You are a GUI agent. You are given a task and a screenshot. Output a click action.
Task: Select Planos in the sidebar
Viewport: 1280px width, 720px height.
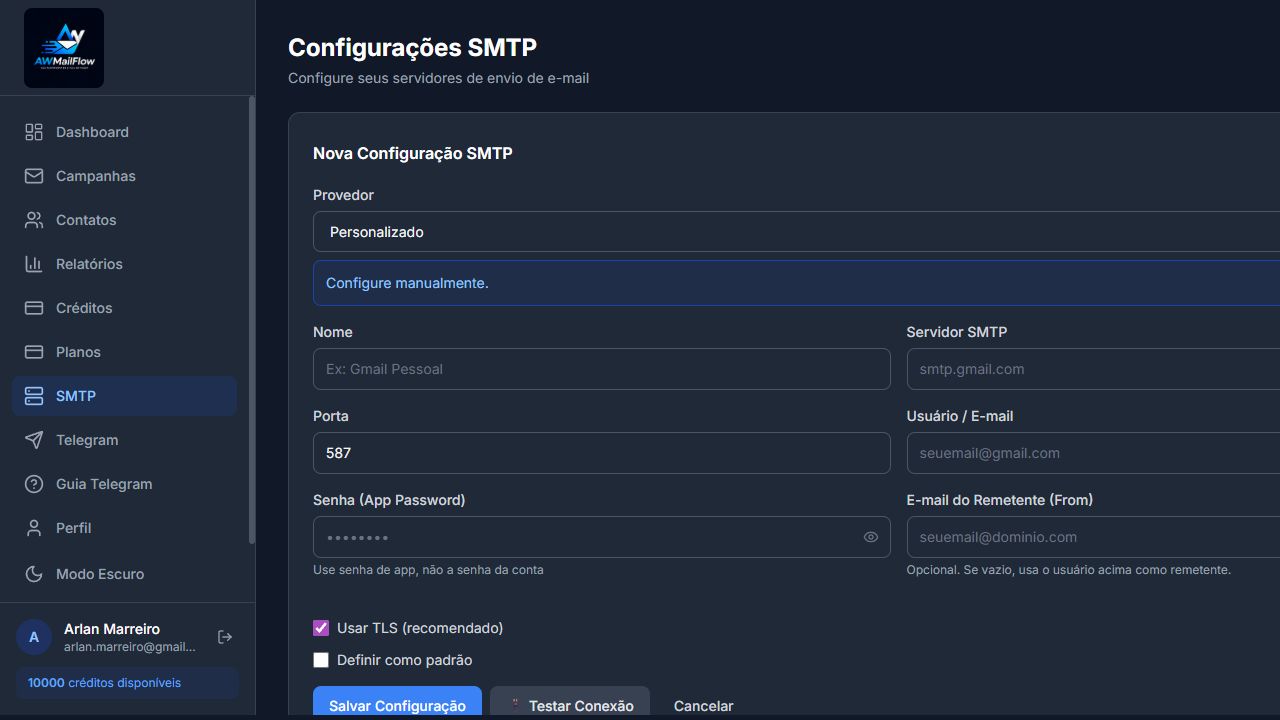click(x=124, y=352)
